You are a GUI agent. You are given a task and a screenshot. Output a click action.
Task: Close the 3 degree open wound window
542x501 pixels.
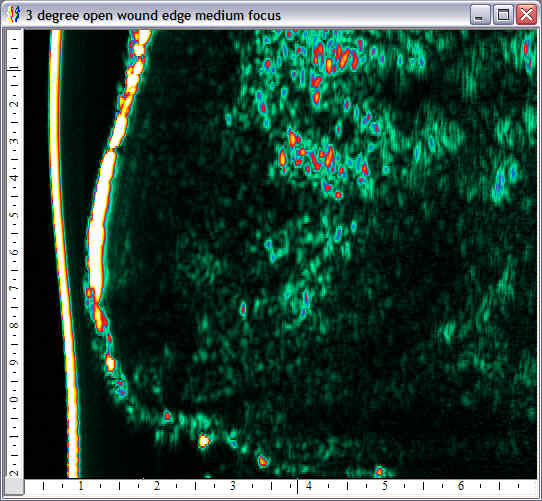click(526, 15)
